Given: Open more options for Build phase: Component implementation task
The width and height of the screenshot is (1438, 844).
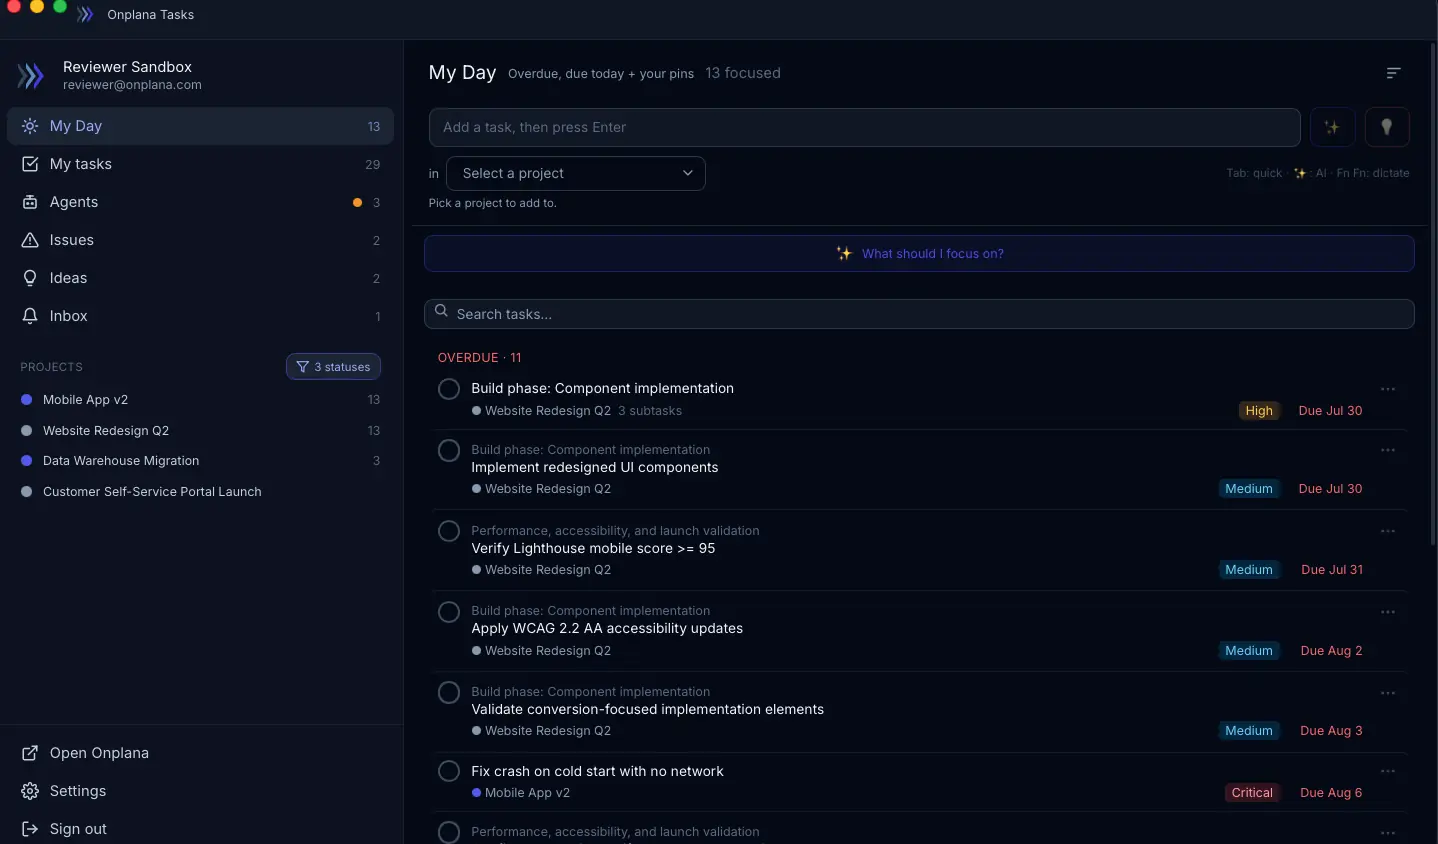Looking at the screenshot, I should 1388,389.
